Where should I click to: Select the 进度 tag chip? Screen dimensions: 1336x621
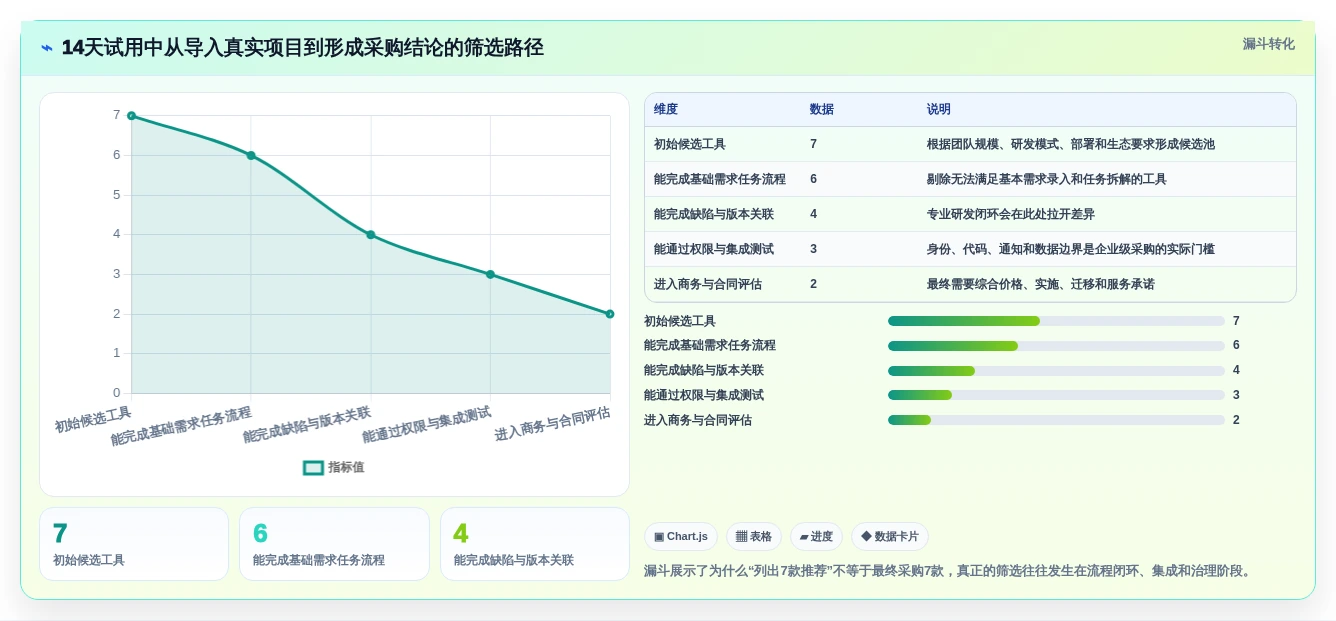point(816,536)
